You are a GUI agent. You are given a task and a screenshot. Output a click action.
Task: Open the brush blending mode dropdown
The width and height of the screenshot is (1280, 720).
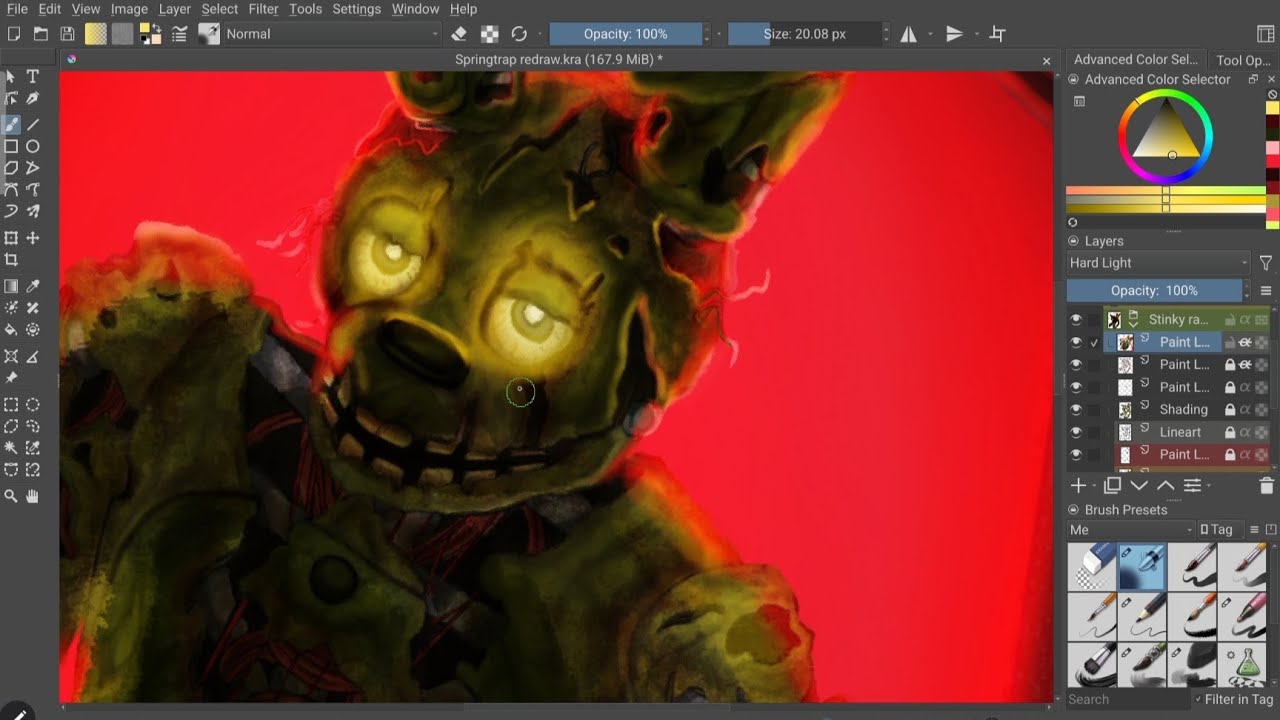332,34
